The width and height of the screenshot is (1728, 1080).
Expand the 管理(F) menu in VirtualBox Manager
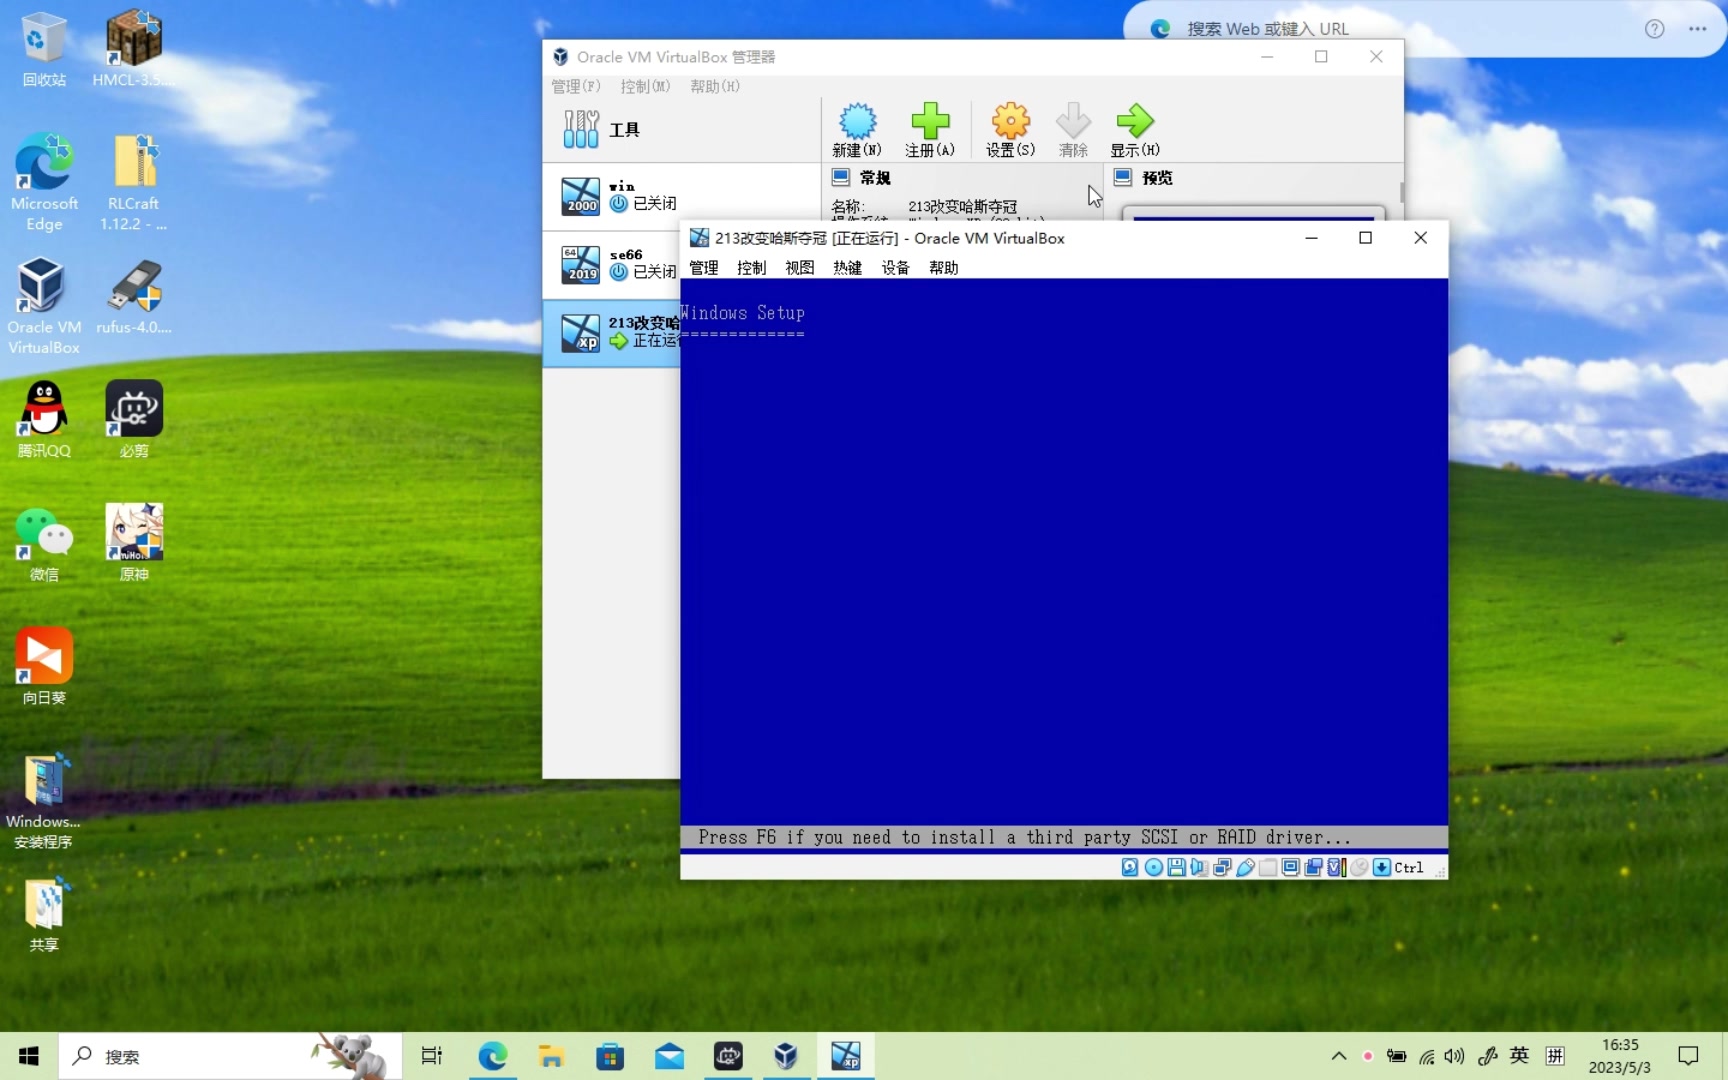click(575, 87)
